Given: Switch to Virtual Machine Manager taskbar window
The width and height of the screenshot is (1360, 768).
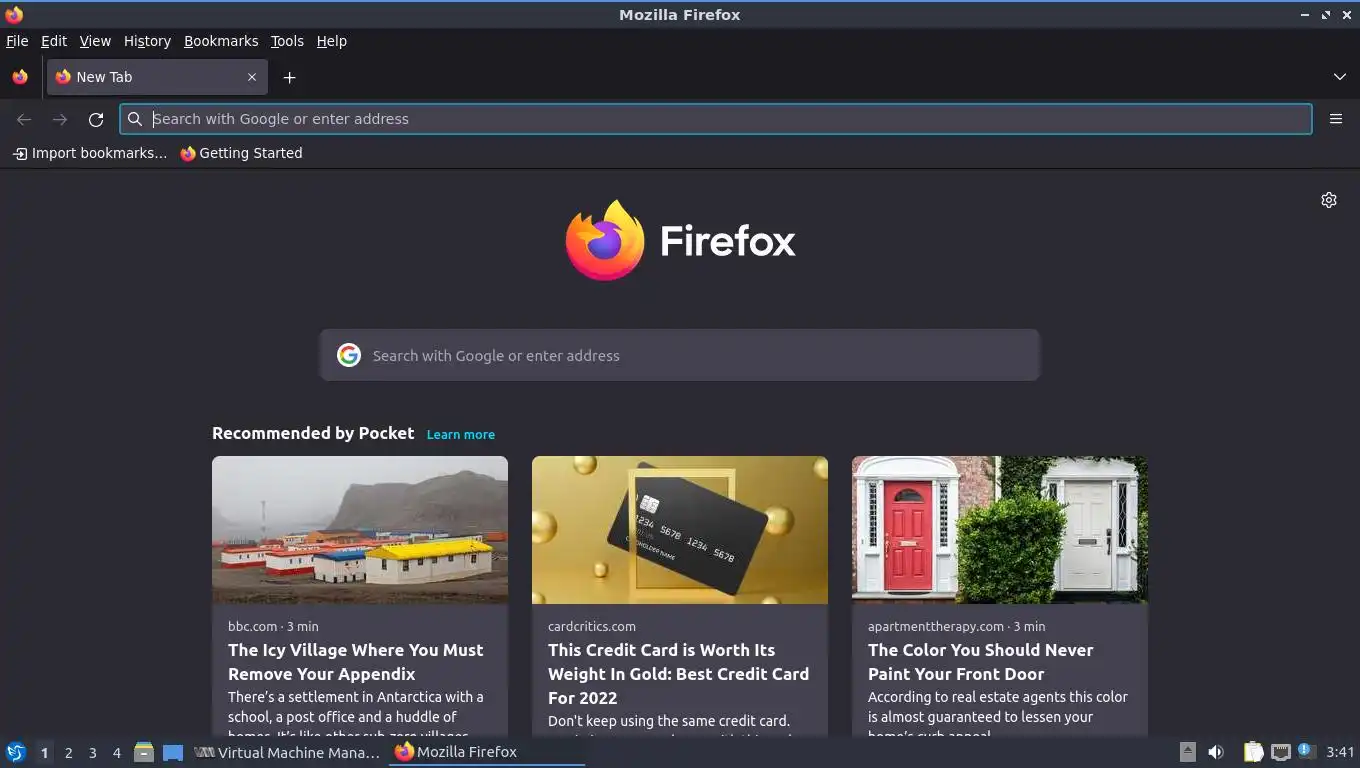Looking at the screenshot, I should click(x=288, y=752).
